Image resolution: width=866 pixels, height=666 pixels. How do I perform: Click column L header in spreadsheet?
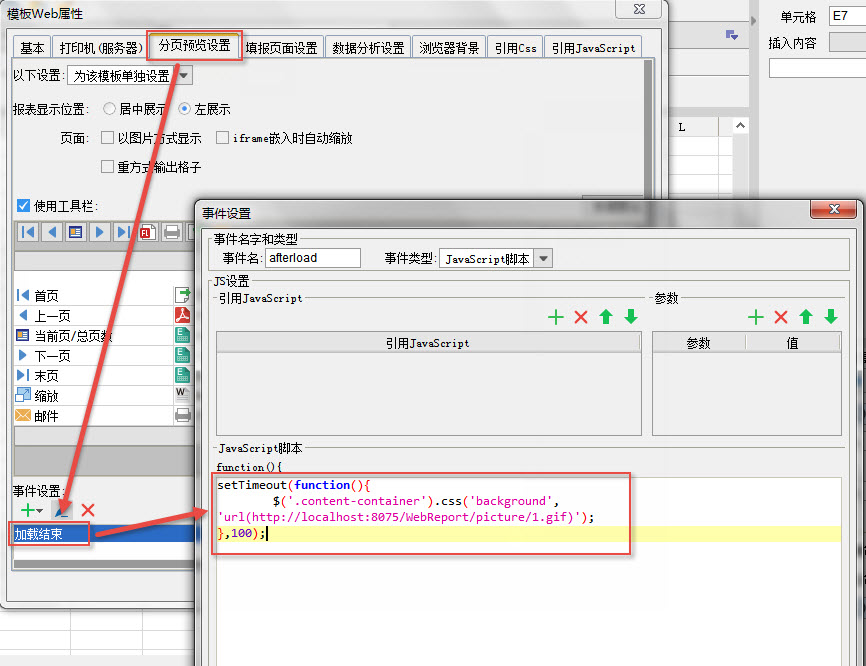pyautogui.click(x=682, y=127)
